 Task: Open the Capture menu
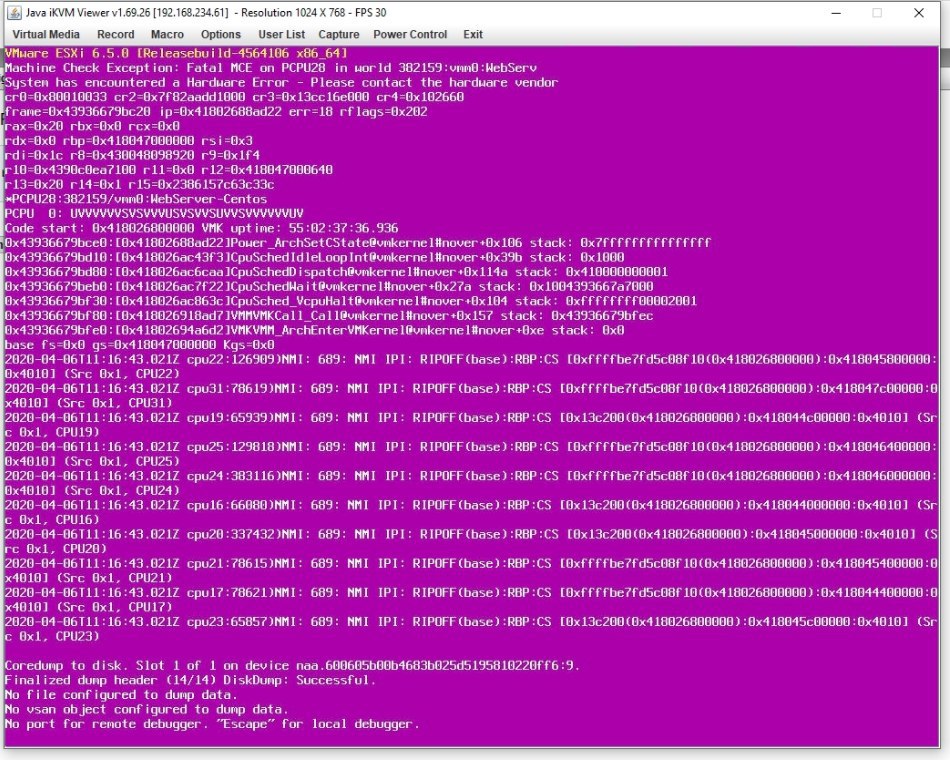[x=339, y=35]
